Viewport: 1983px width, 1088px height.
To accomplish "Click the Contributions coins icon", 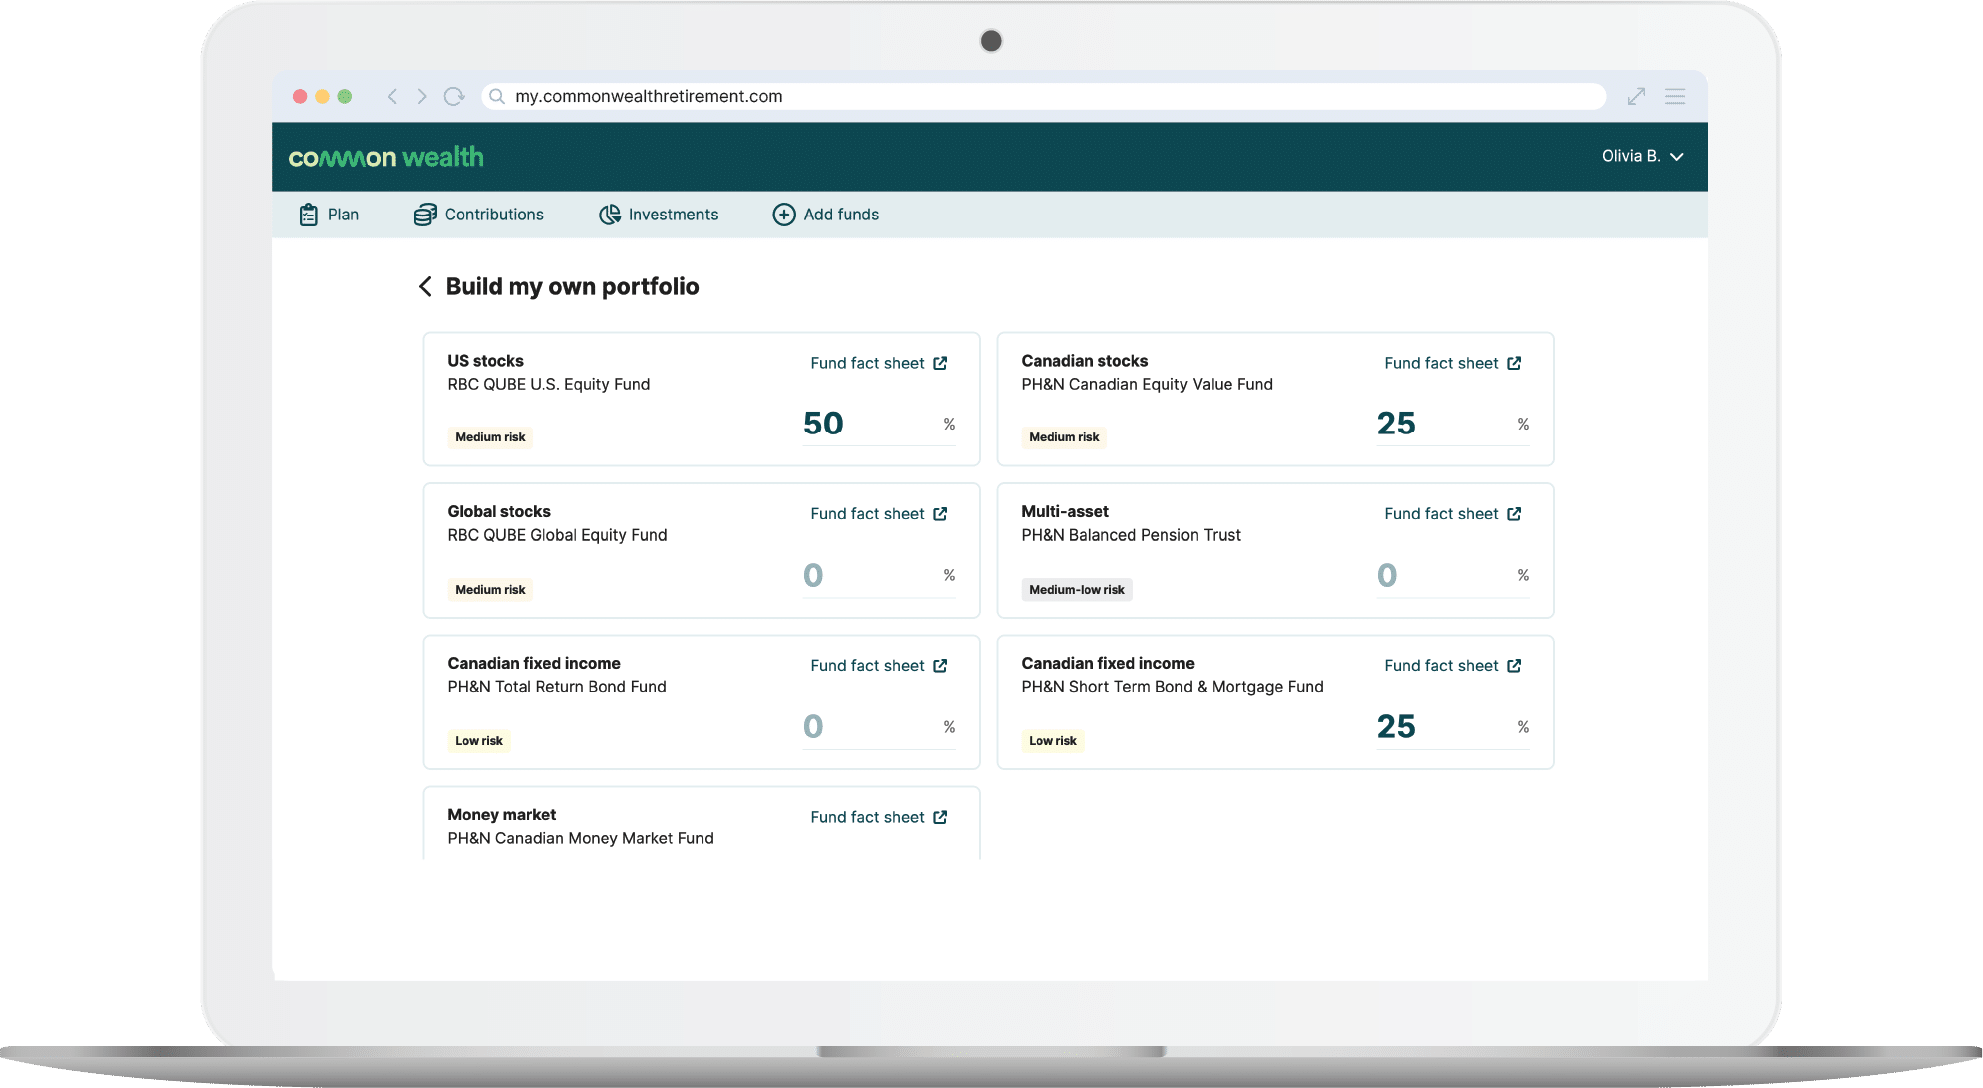I will coord(425,214).
